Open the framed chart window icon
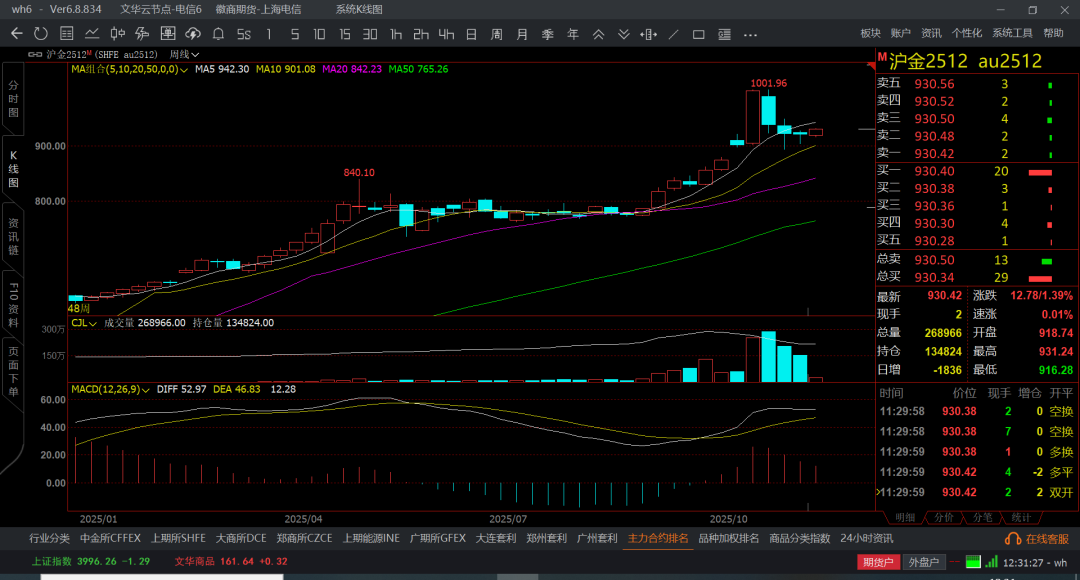 tap(167, 34)
